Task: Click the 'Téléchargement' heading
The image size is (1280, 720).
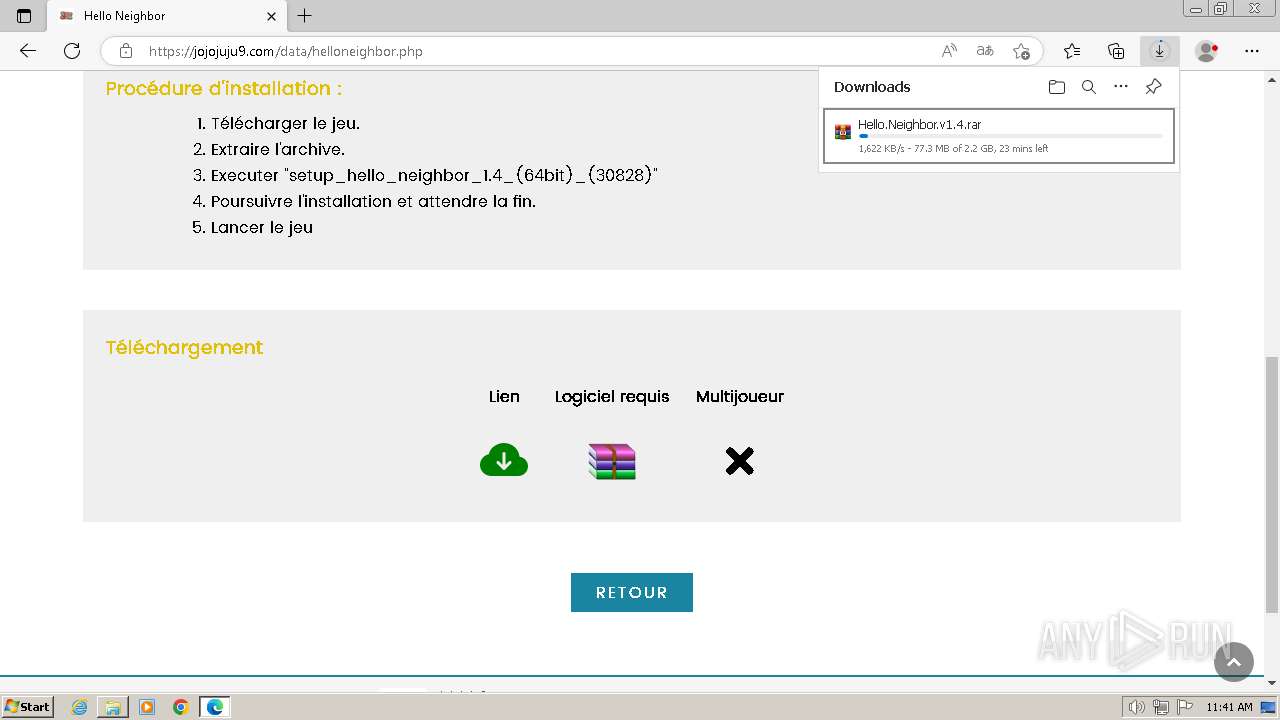Action: tap(184, 347)
